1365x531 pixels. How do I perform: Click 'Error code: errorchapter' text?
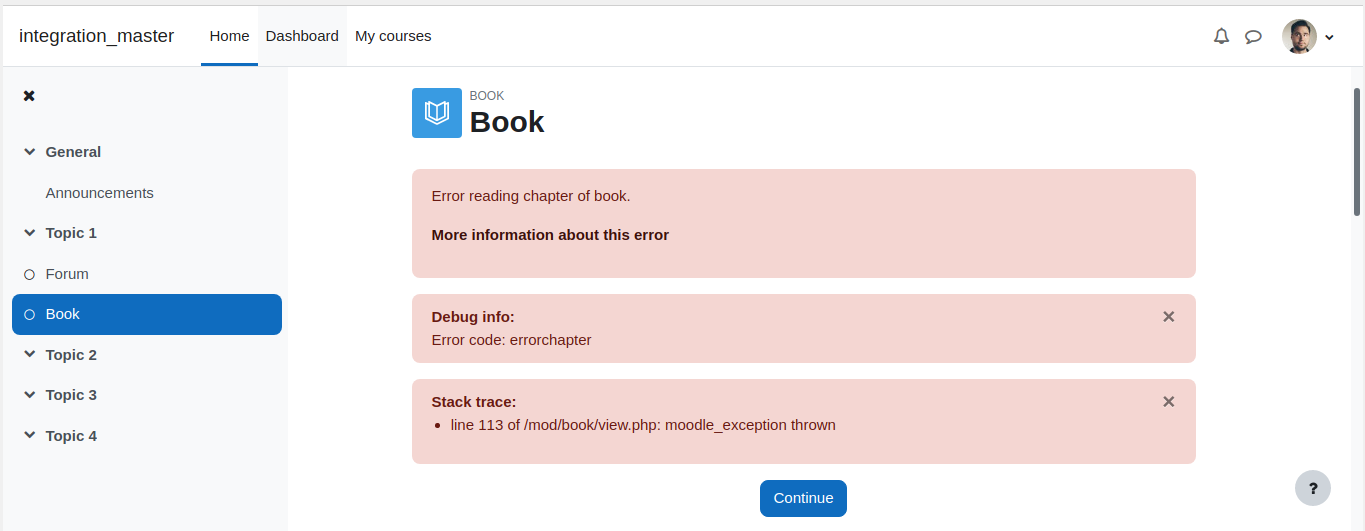point(512,340)
